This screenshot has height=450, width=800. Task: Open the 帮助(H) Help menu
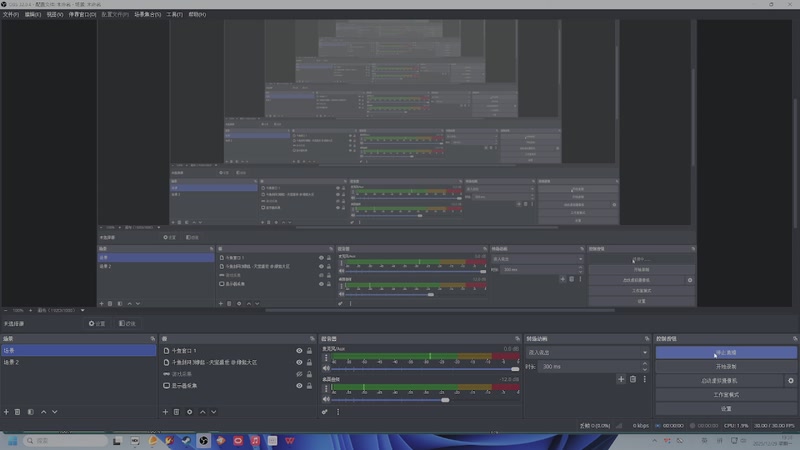197,14
